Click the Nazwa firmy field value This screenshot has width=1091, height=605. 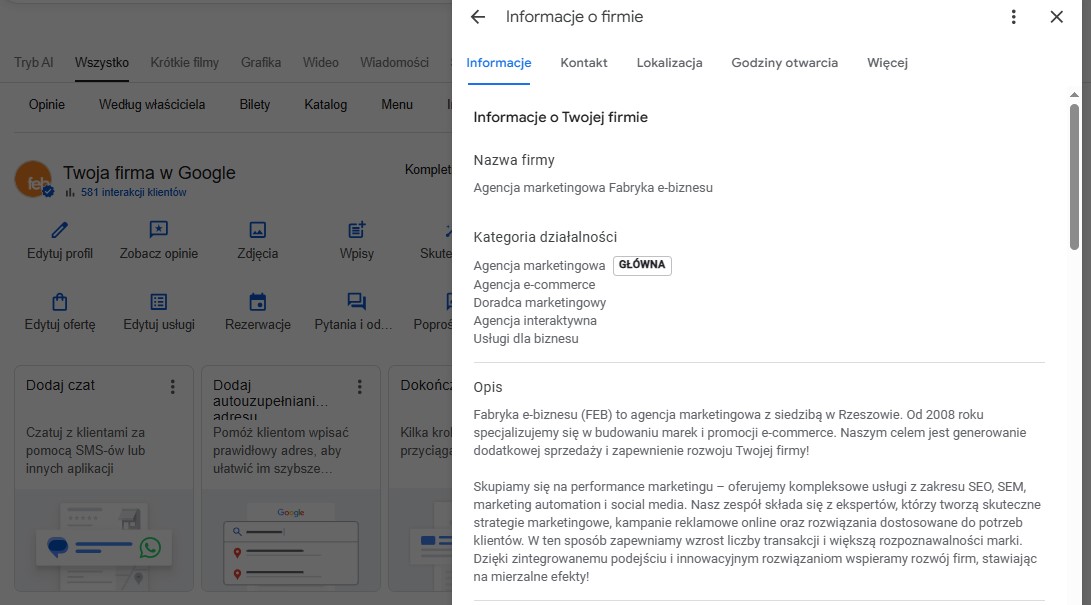[x=593, y=187]
